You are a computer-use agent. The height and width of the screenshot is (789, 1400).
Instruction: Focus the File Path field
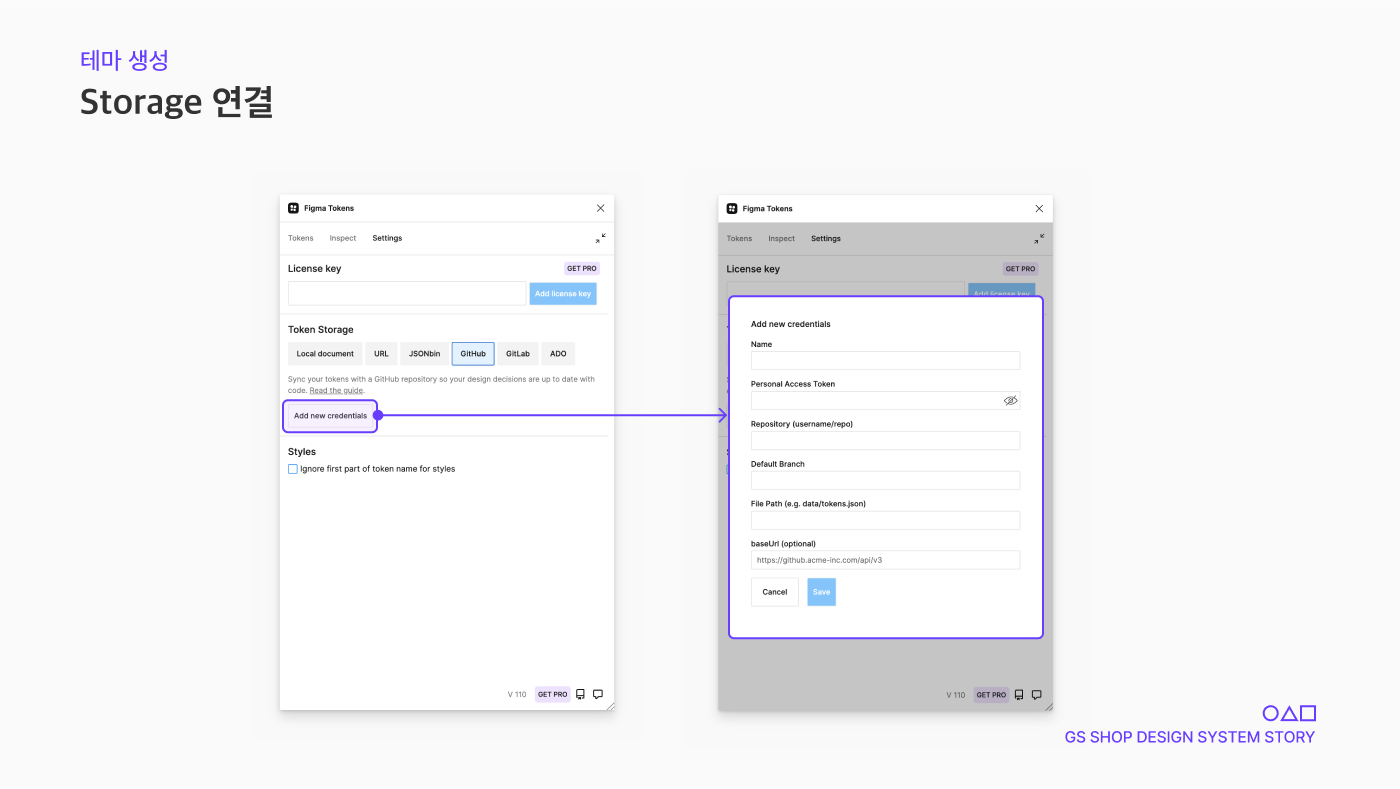tap(885, 520)
